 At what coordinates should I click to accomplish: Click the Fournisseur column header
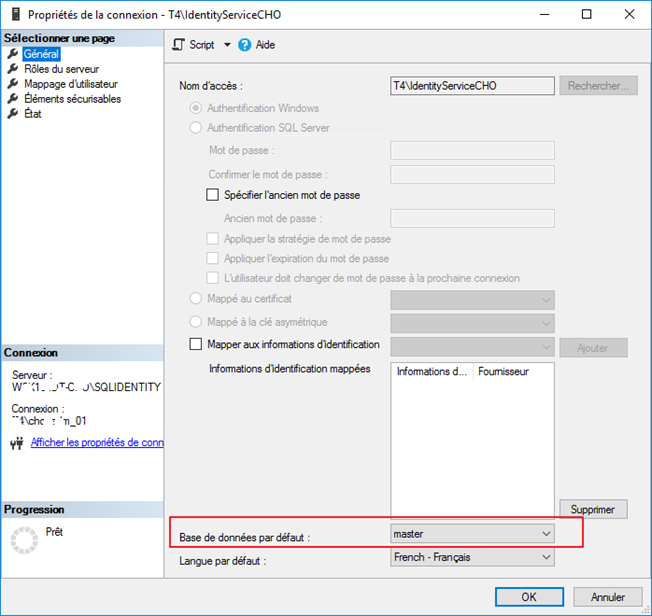(504, 372)
